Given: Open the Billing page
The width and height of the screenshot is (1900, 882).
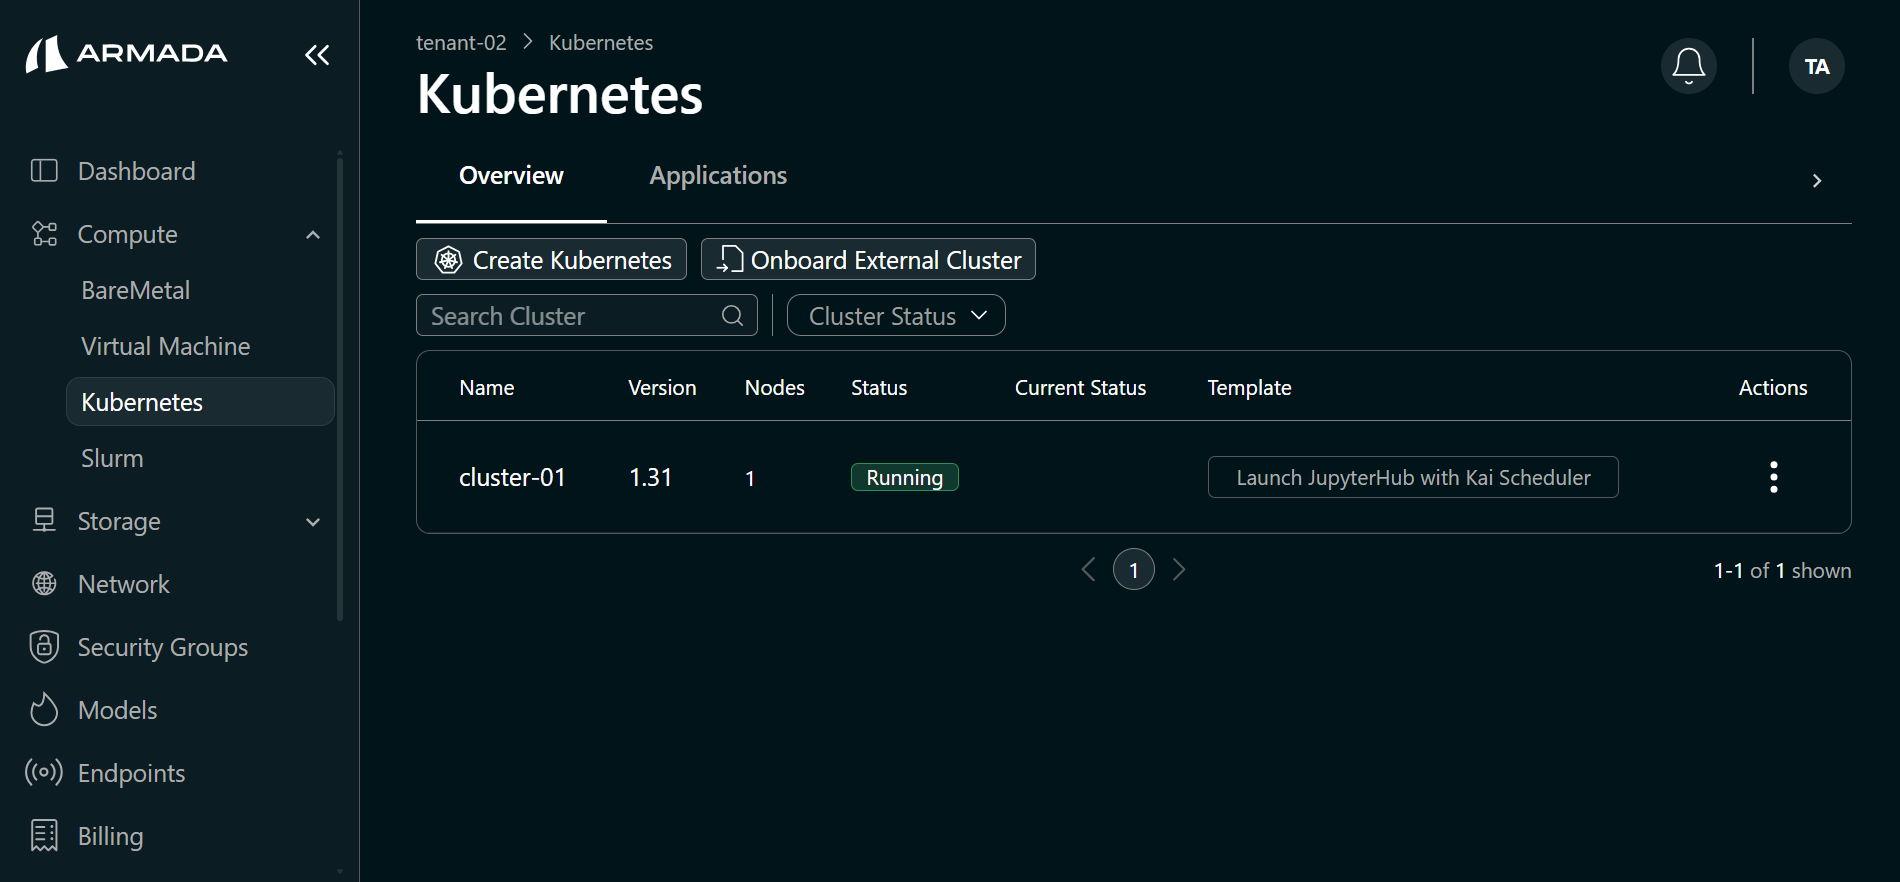Looking at the screenshot, I should coord(111,836).
